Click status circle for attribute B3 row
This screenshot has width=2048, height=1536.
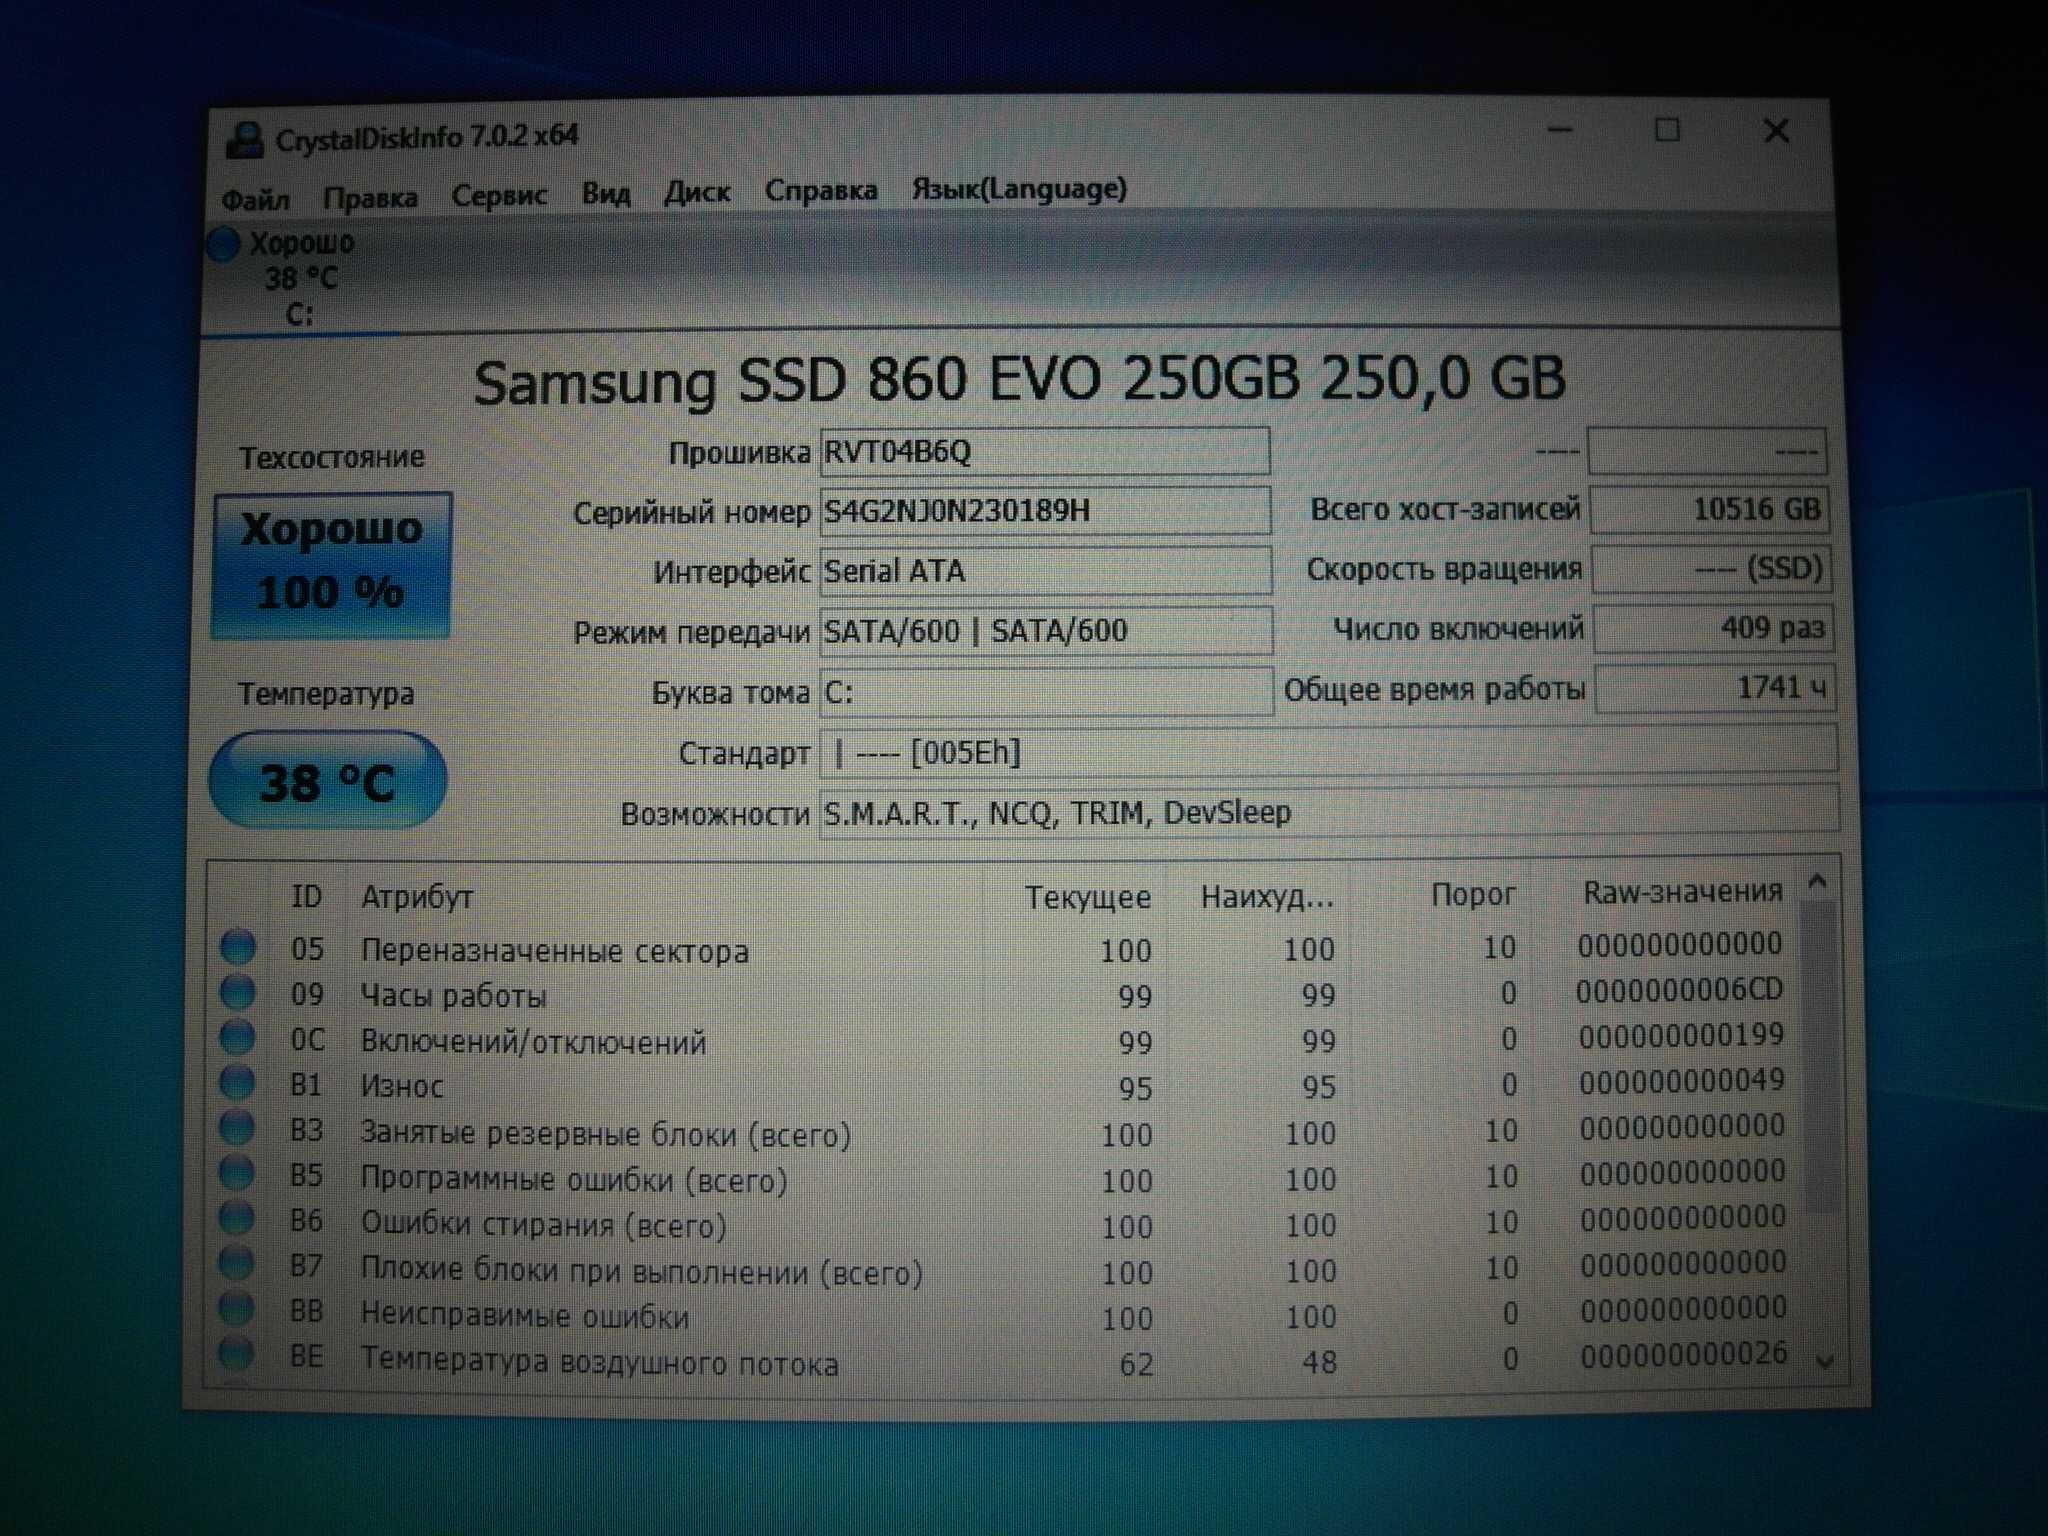pyautogui.click(x=238, y=1127)
